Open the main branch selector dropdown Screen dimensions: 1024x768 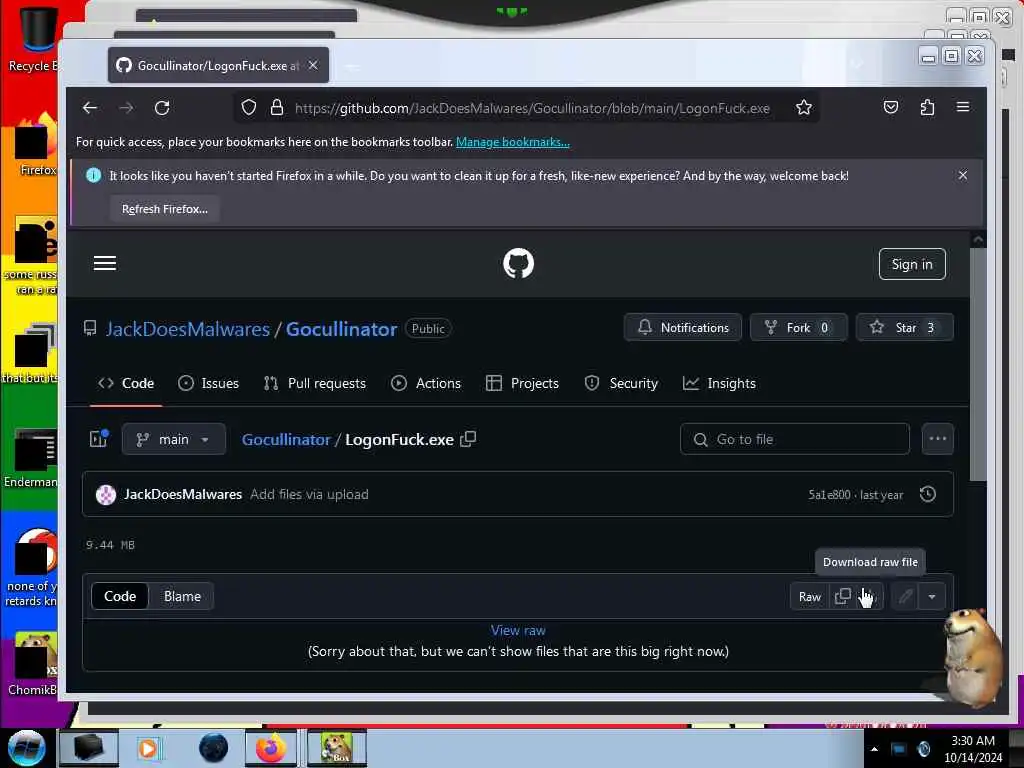[174, 440]
